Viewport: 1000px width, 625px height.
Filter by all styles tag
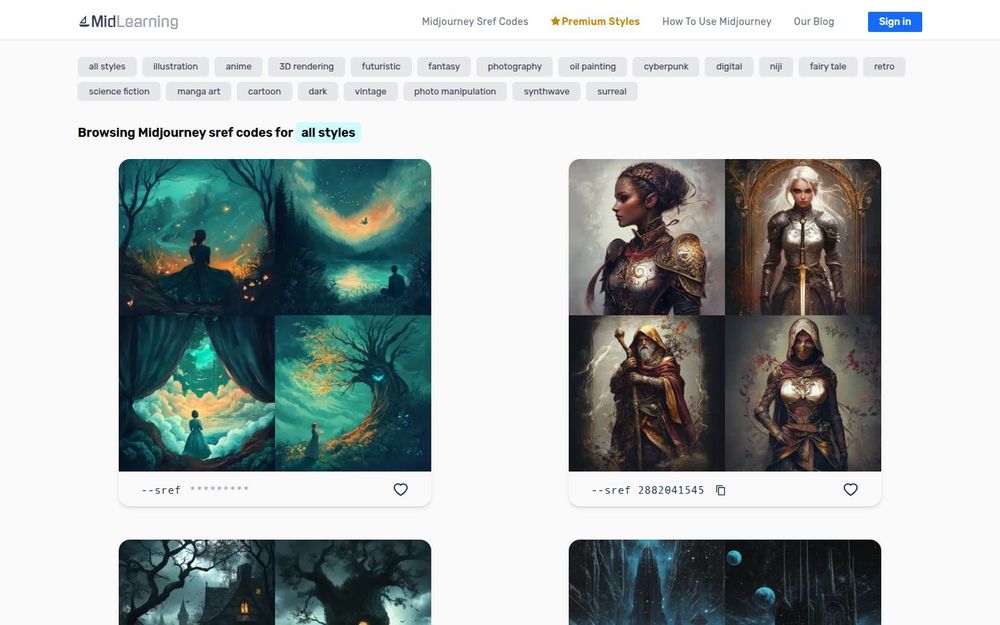click(x=107, y=66)
